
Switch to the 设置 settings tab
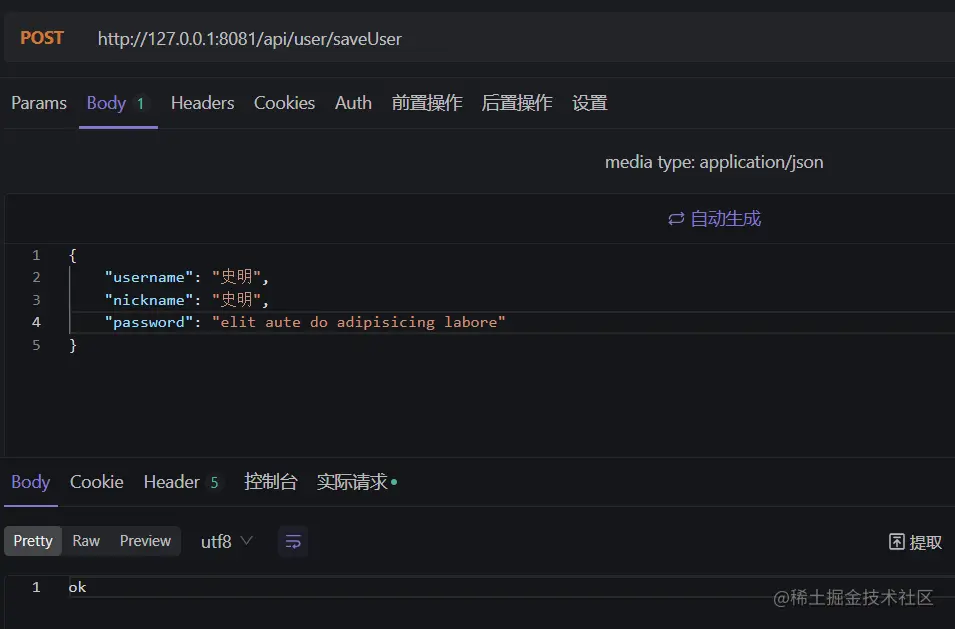pyautogui.click(x=590, y=103)
